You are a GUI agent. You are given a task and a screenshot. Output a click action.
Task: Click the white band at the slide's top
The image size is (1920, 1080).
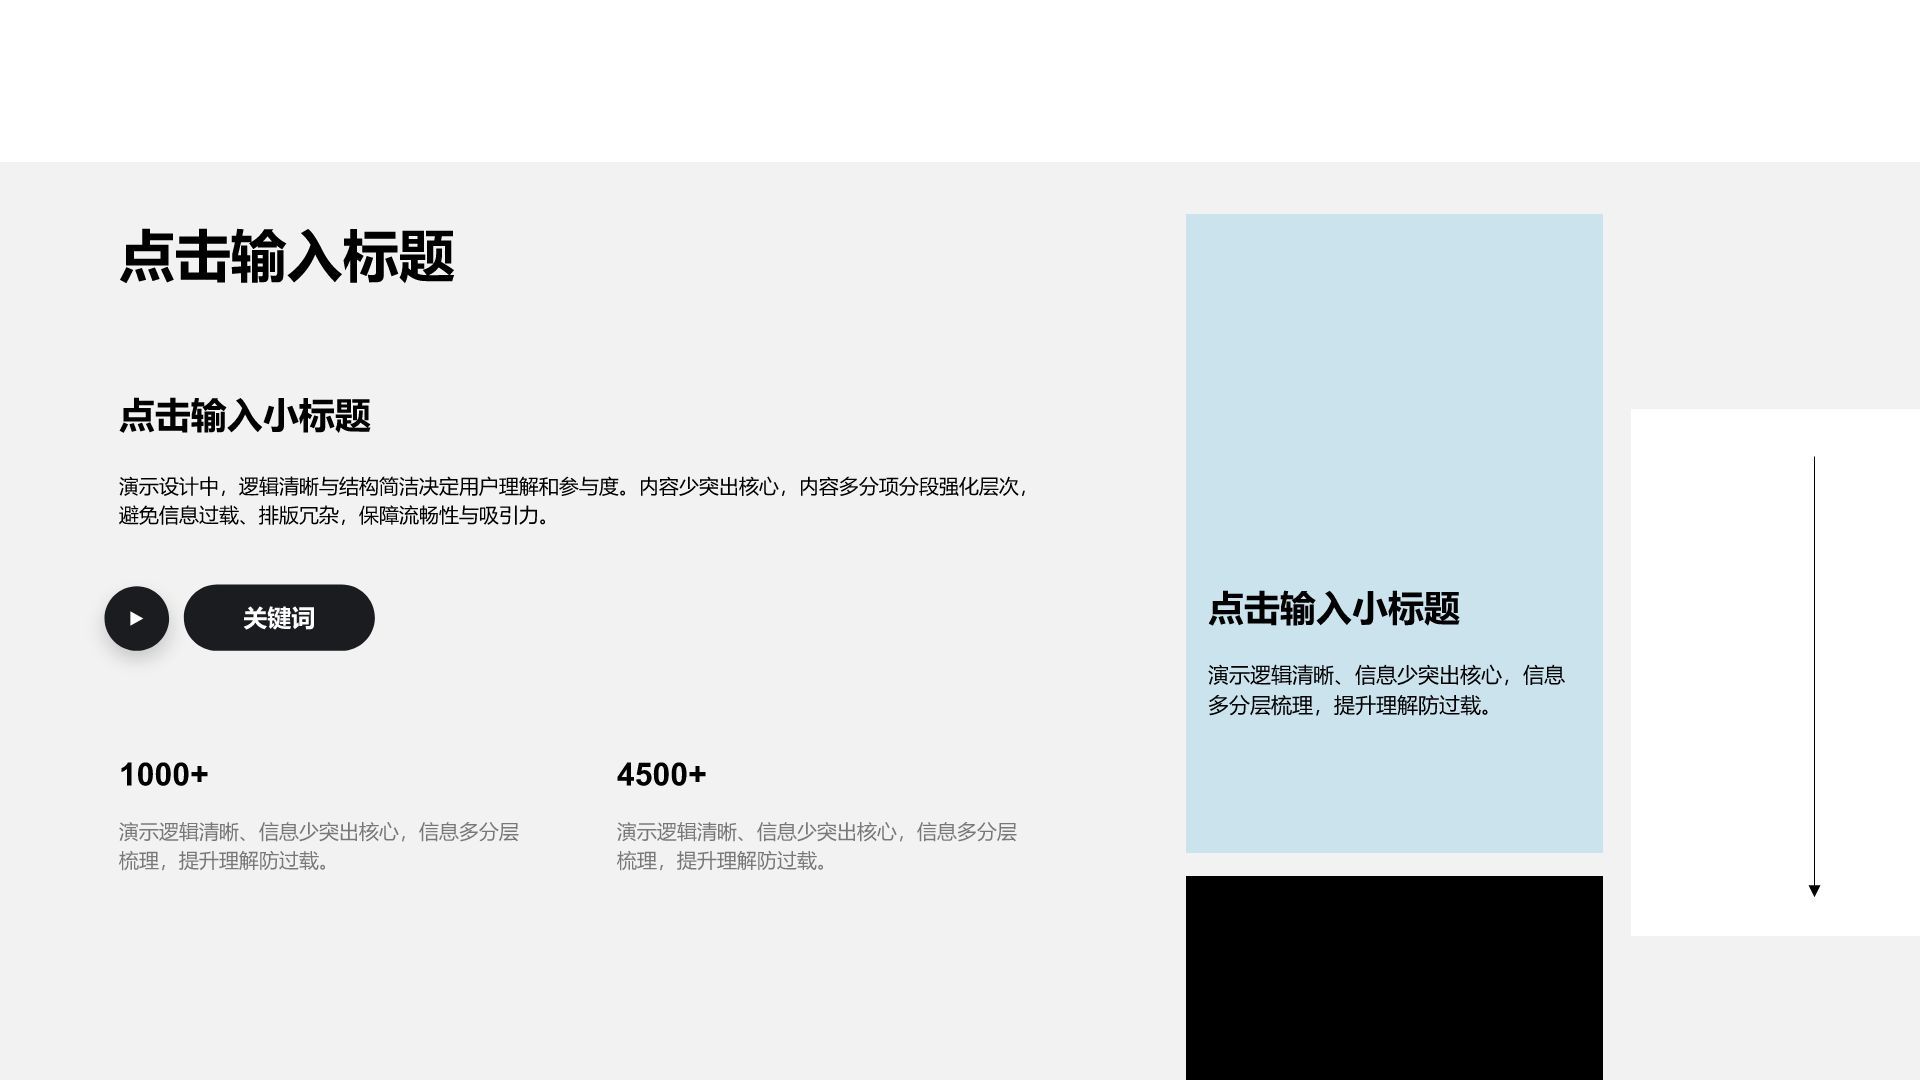tap(960, 80)
